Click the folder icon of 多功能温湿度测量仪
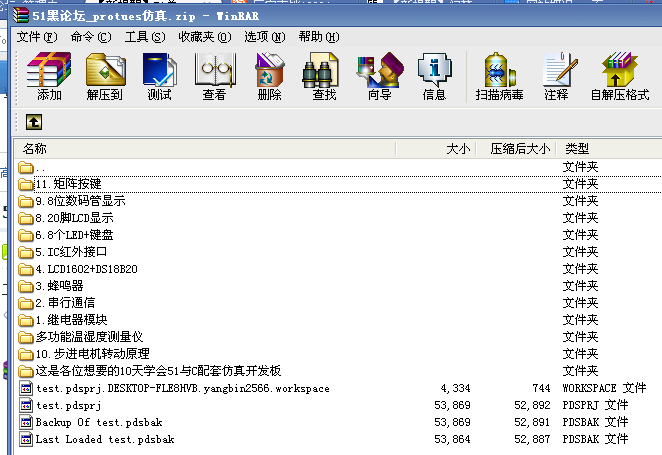This screenshot has height=455, width=662. pyautogui.click(x=26, y=338)
